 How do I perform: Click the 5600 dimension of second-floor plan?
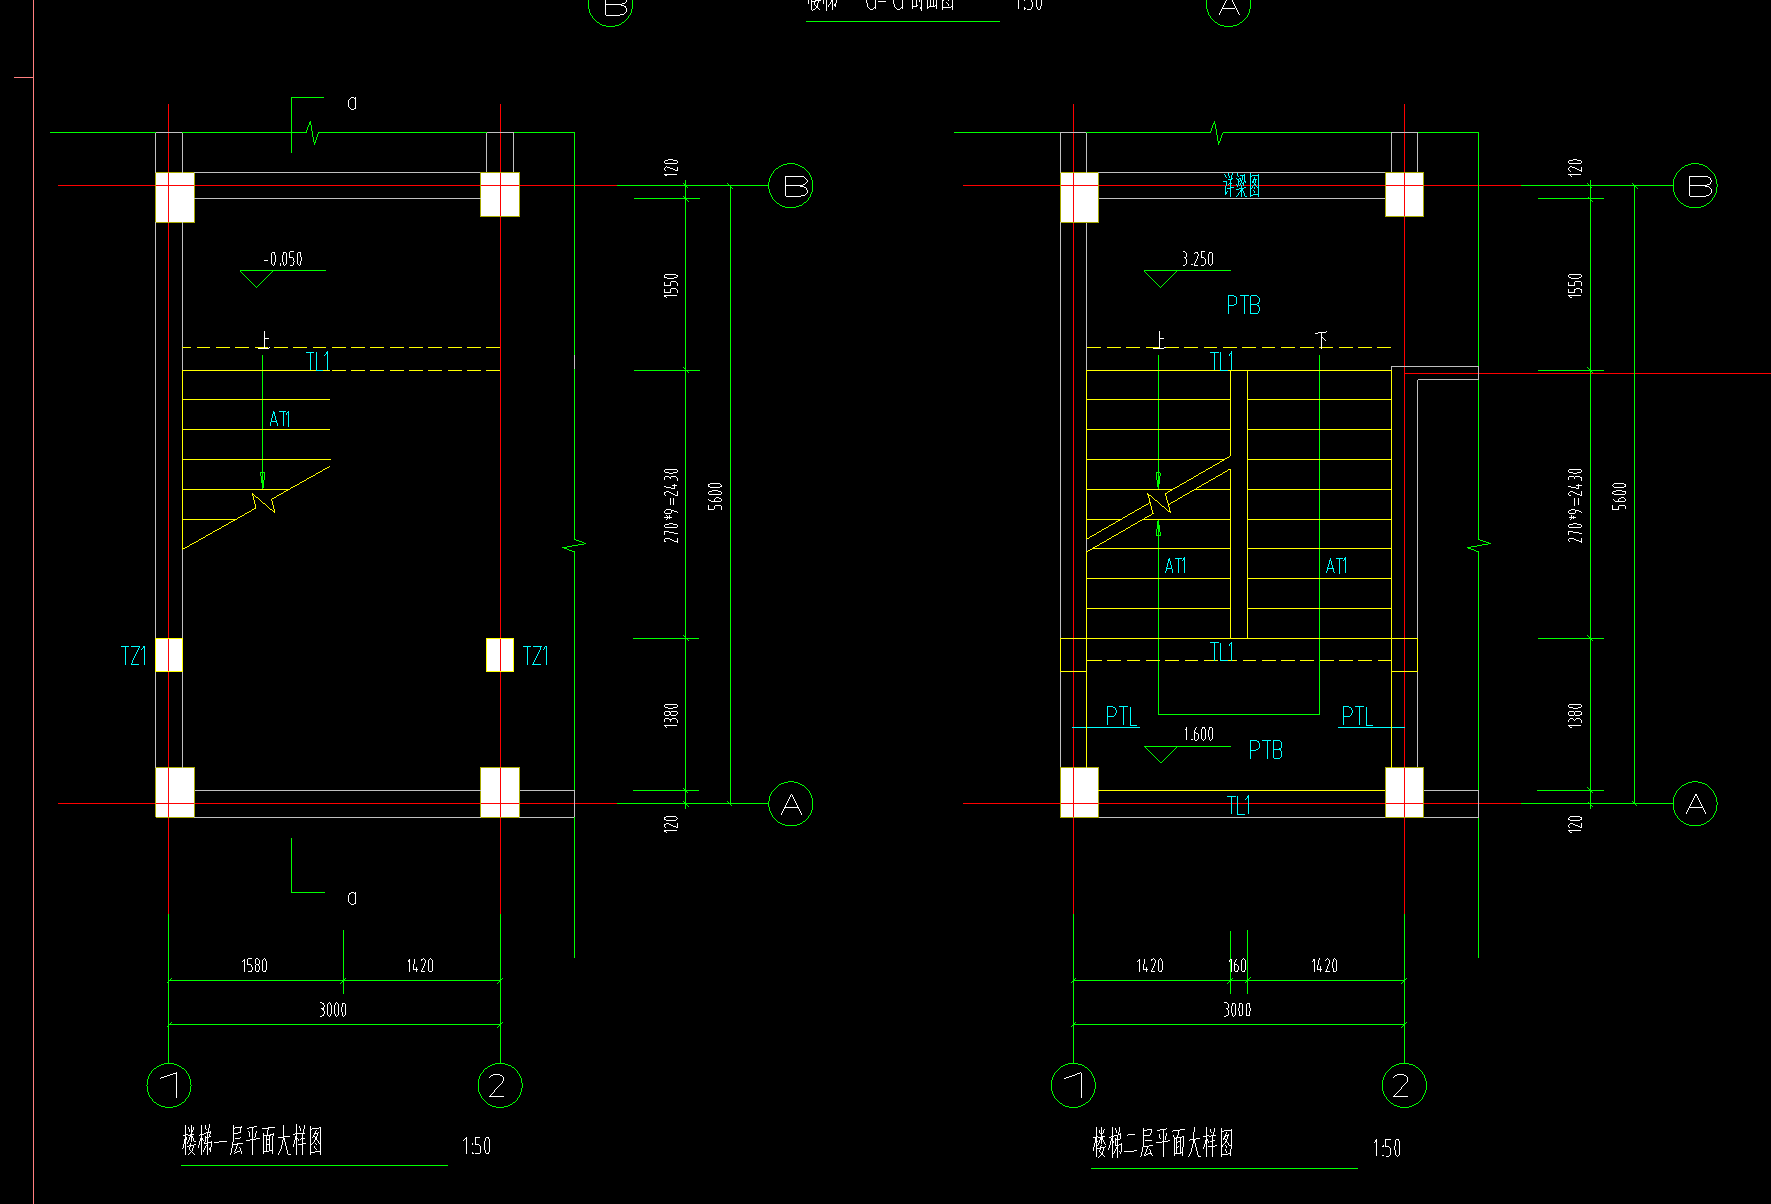point(1620,496)
